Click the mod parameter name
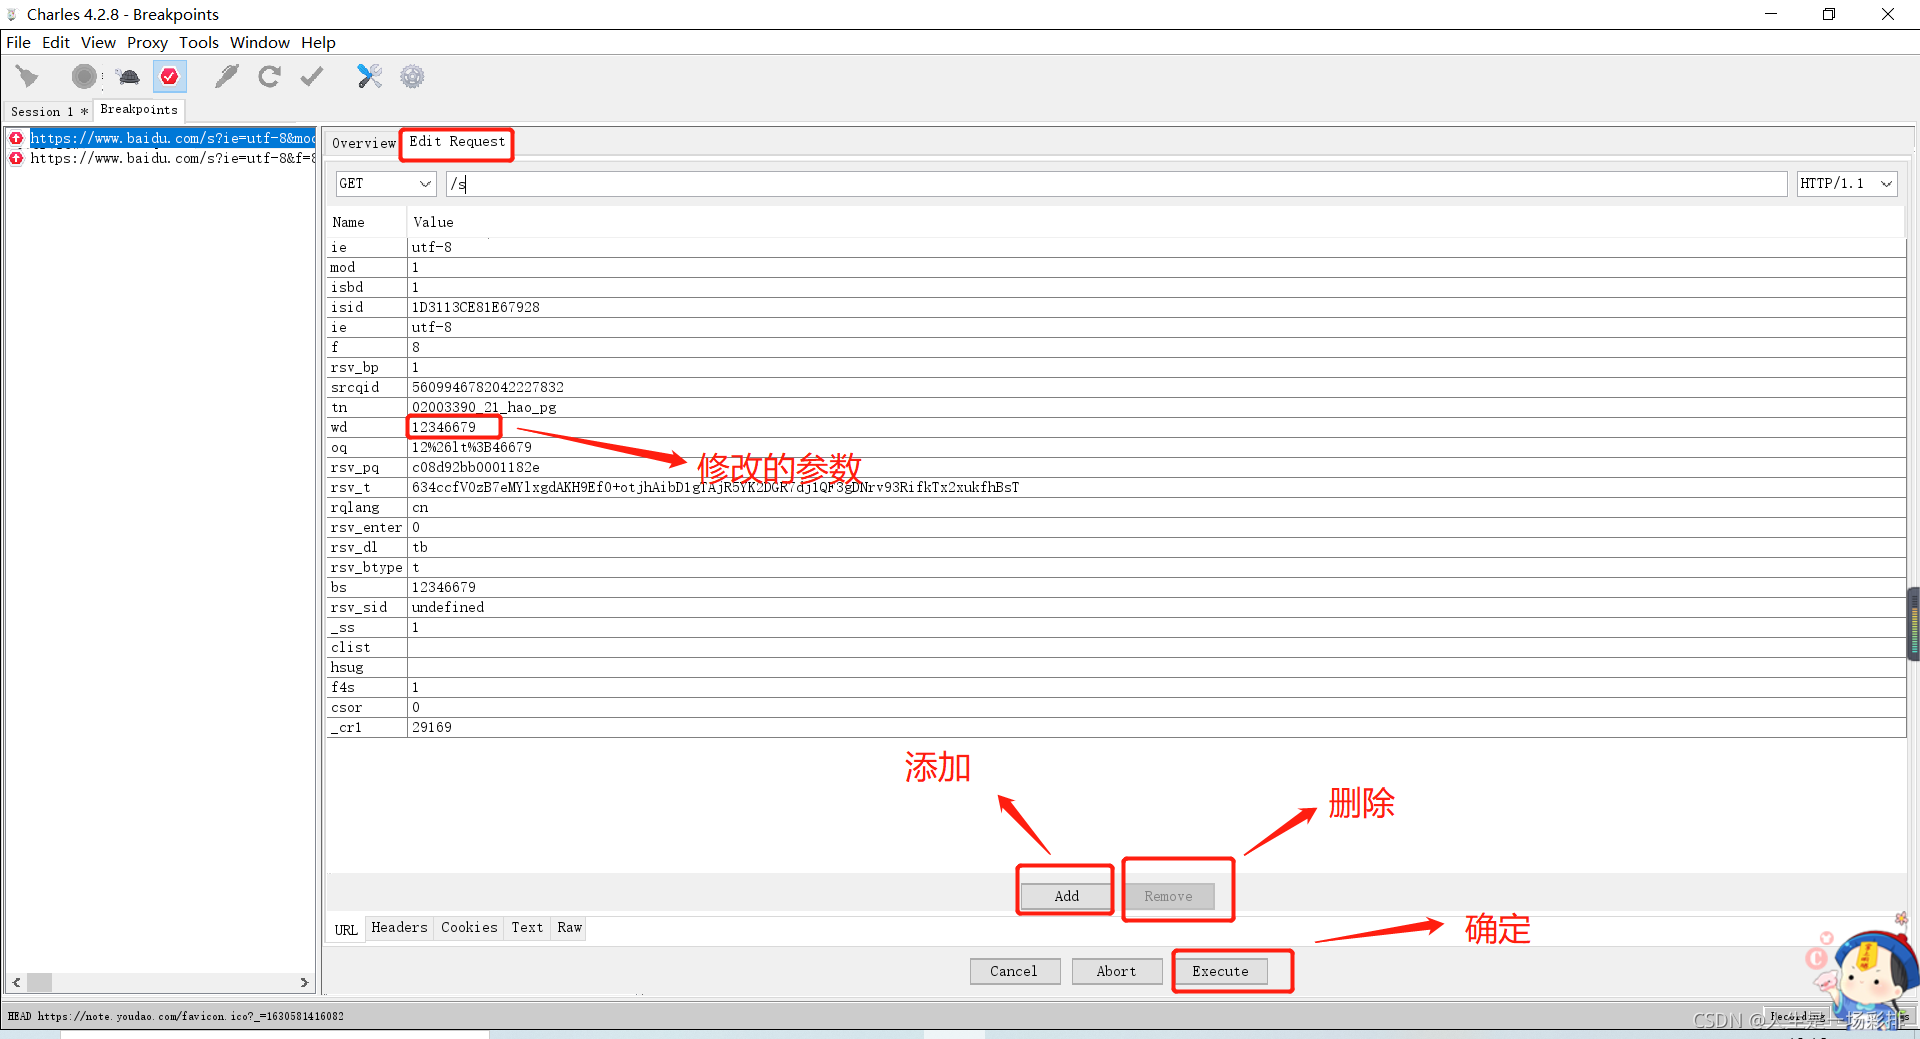The height and width of the screenshot is (1039, 1920). tap(343, 267)
